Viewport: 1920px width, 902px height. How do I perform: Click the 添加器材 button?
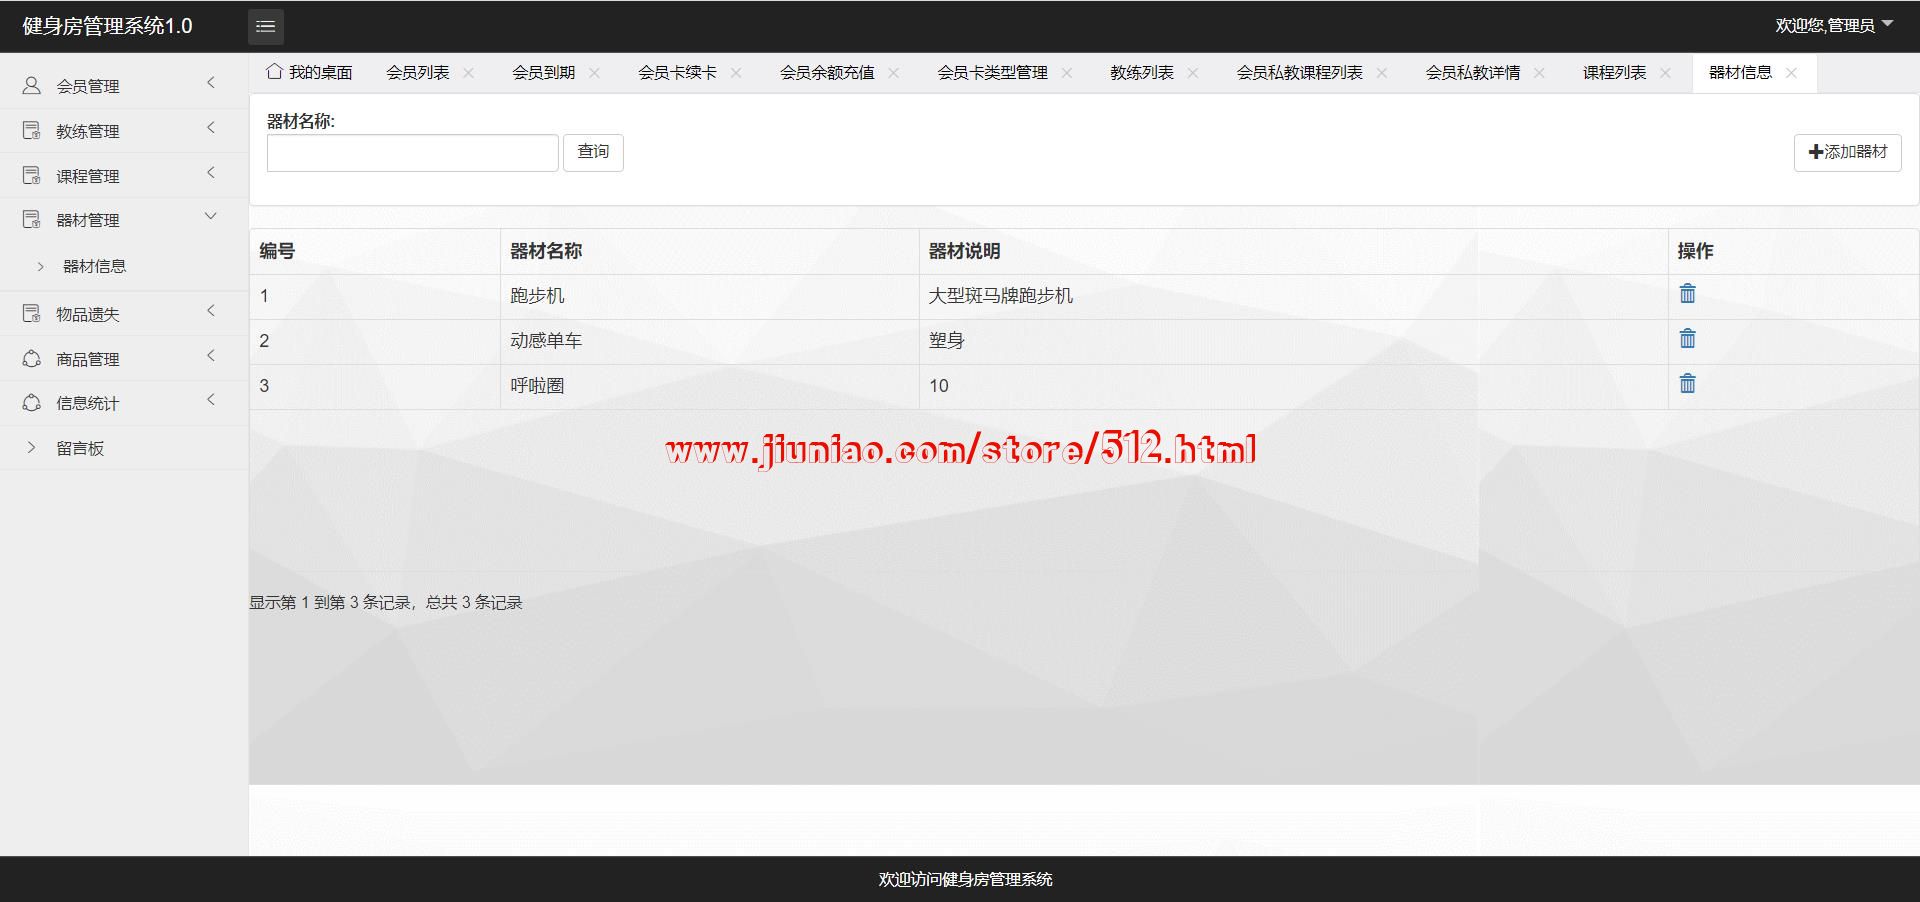(x=1848, y=152)
